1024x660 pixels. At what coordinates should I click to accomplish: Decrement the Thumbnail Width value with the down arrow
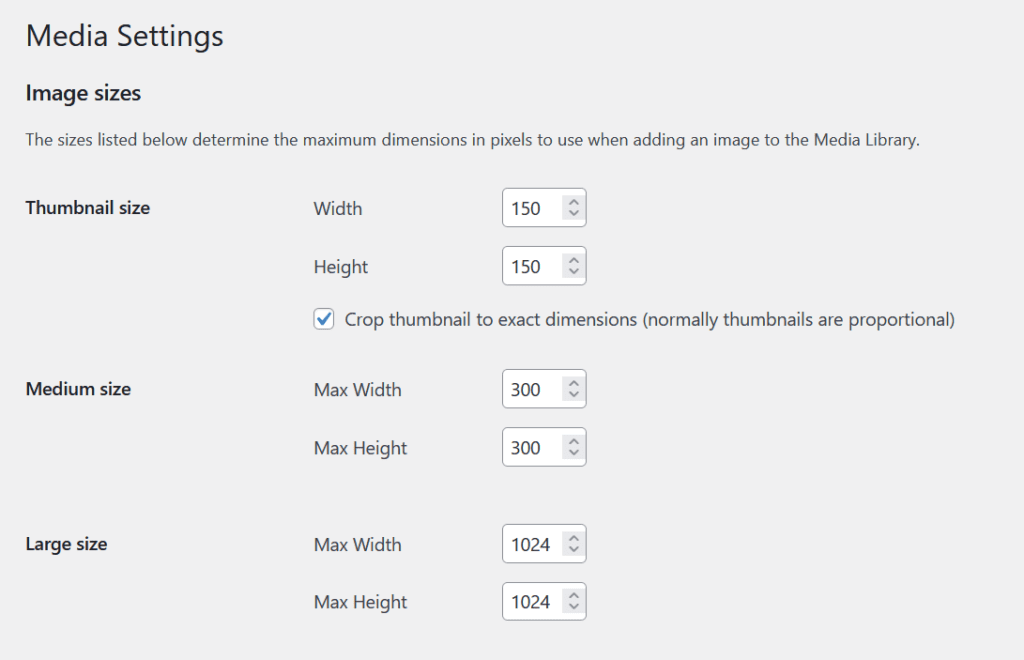(574, 214)
